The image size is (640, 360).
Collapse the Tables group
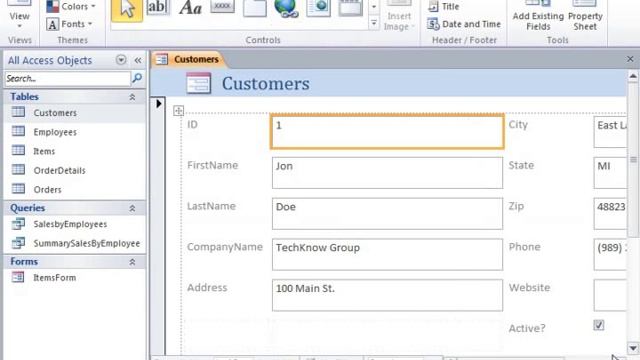[x=132, y=97]
